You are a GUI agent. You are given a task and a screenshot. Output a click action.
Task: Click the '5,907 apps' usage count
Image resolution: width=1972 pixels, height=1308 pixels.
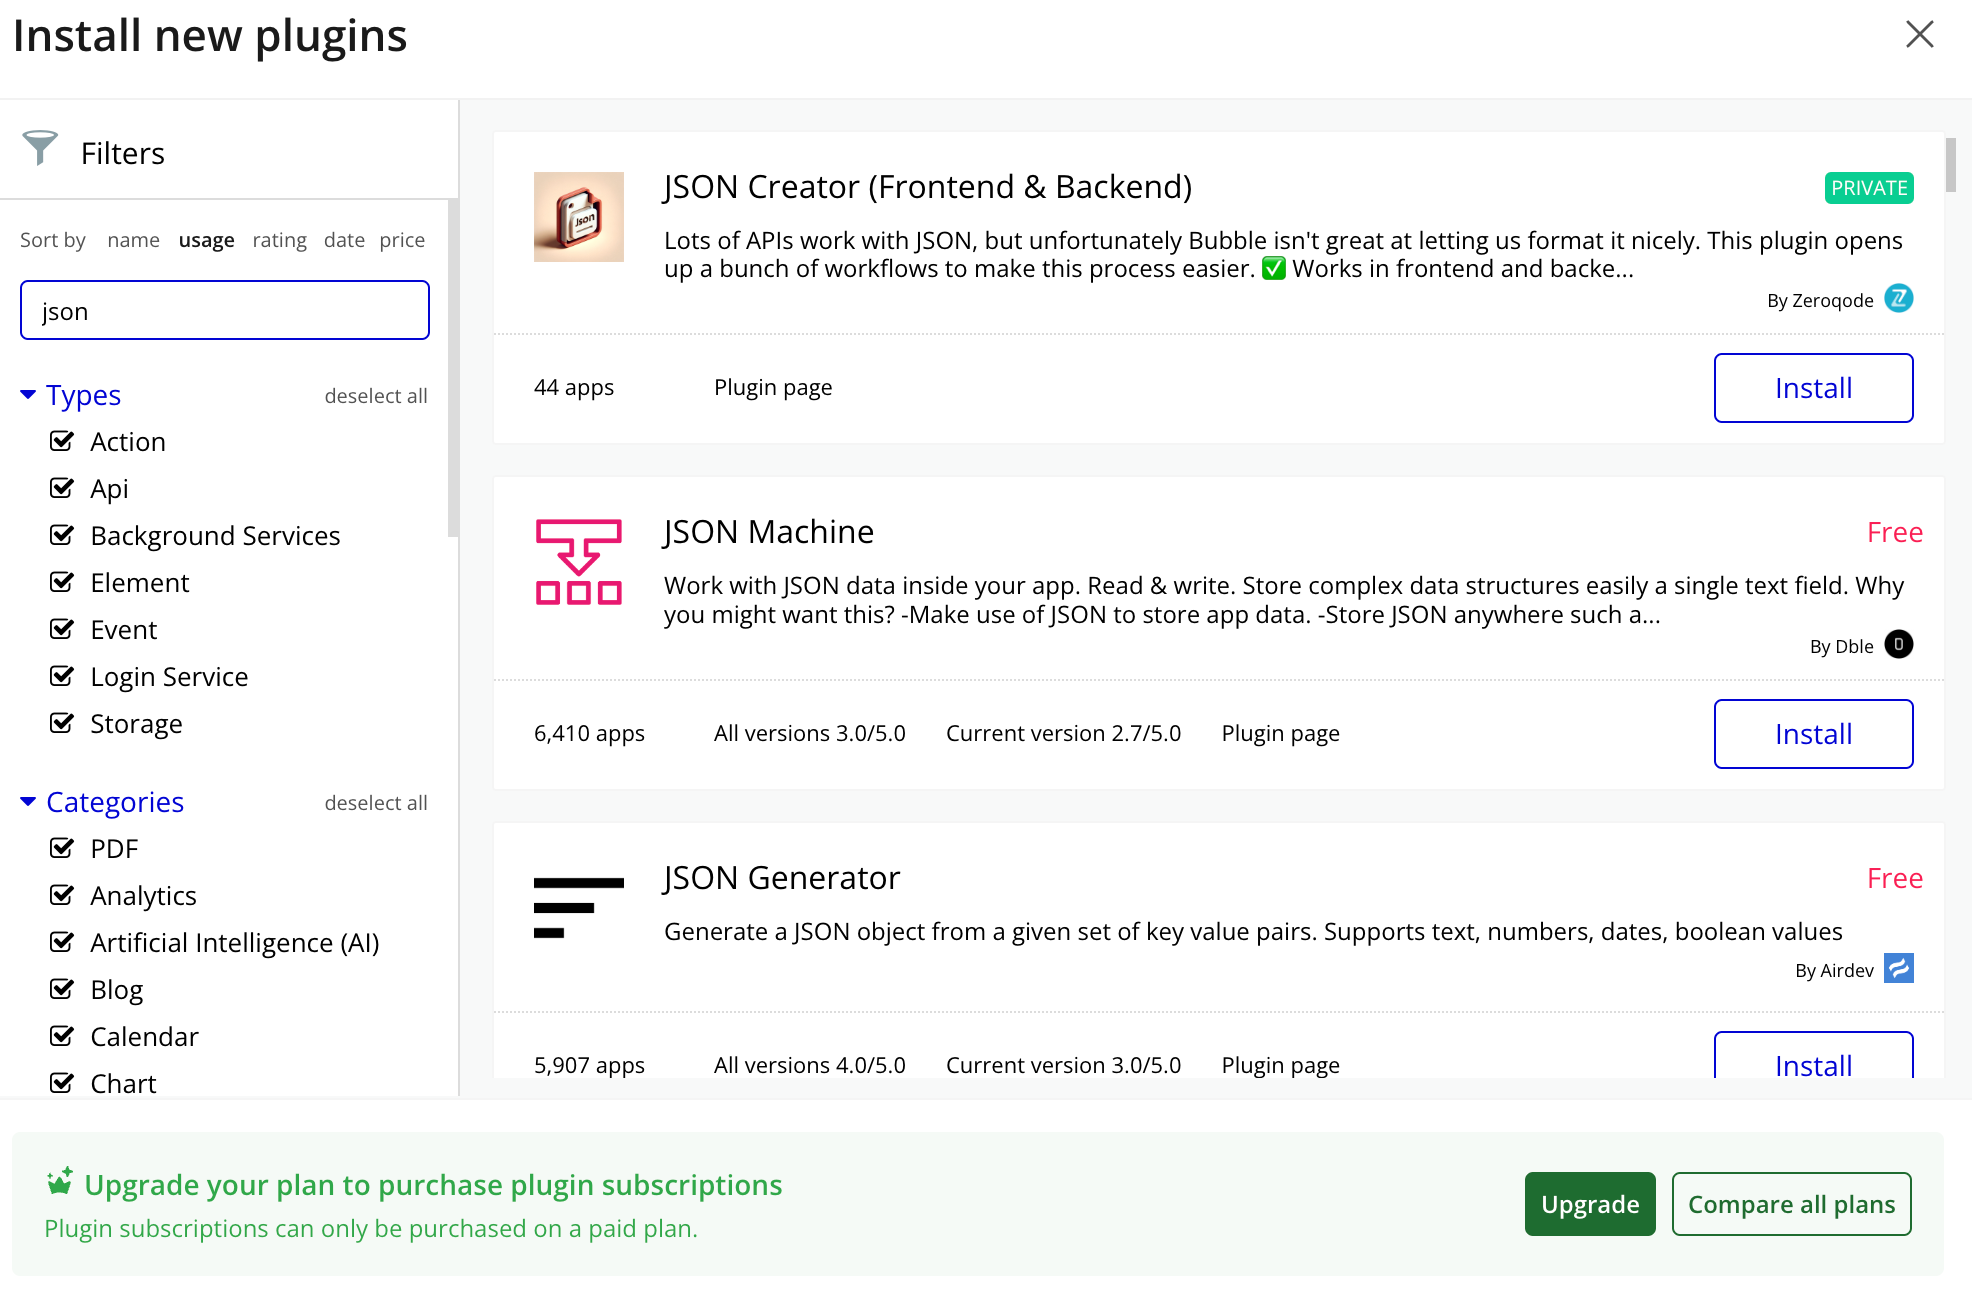(589, 1065)
